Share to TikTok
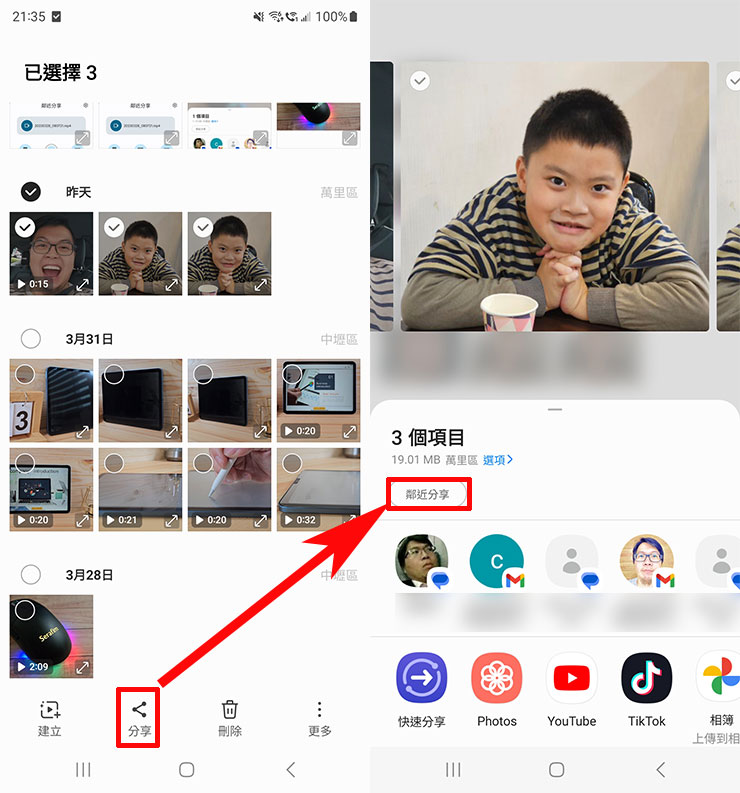Viewport: 740px width, 793px height. tap(646, 690)
